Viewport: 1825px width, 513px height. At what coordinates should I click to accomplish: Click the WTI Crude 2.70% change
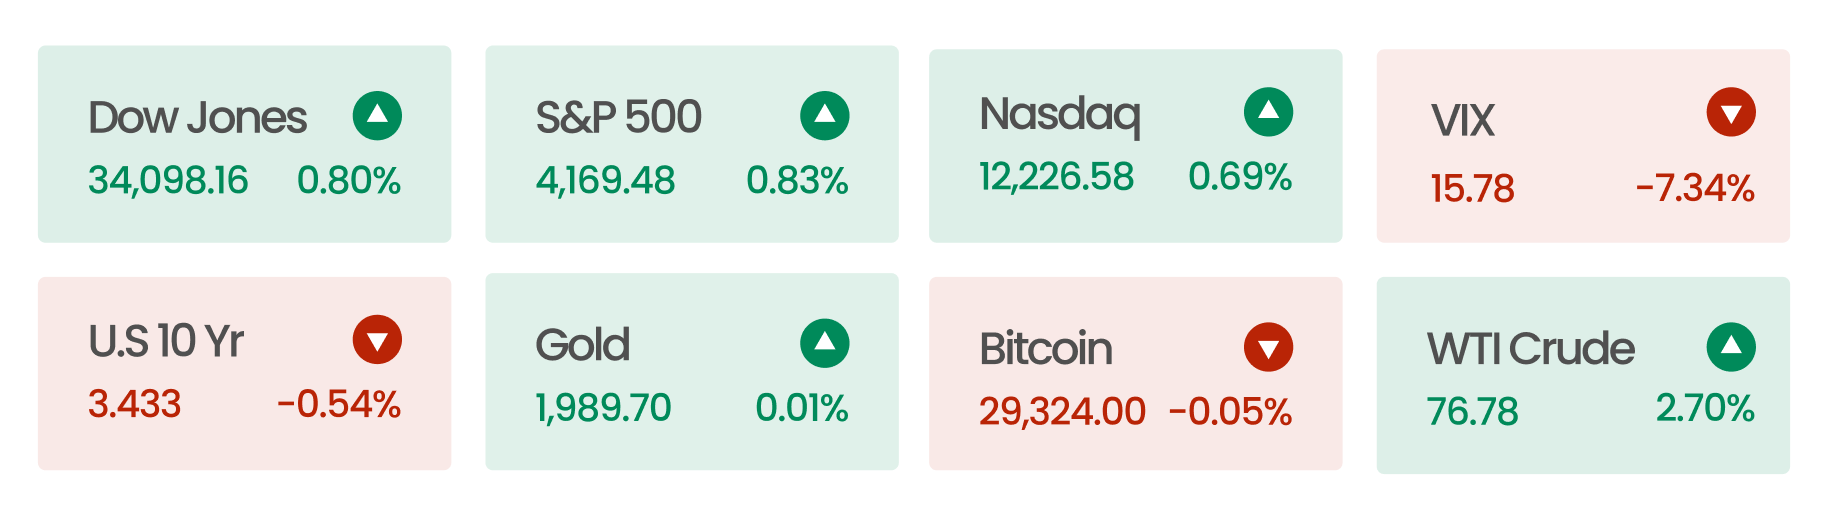[x=1705, y=408]
